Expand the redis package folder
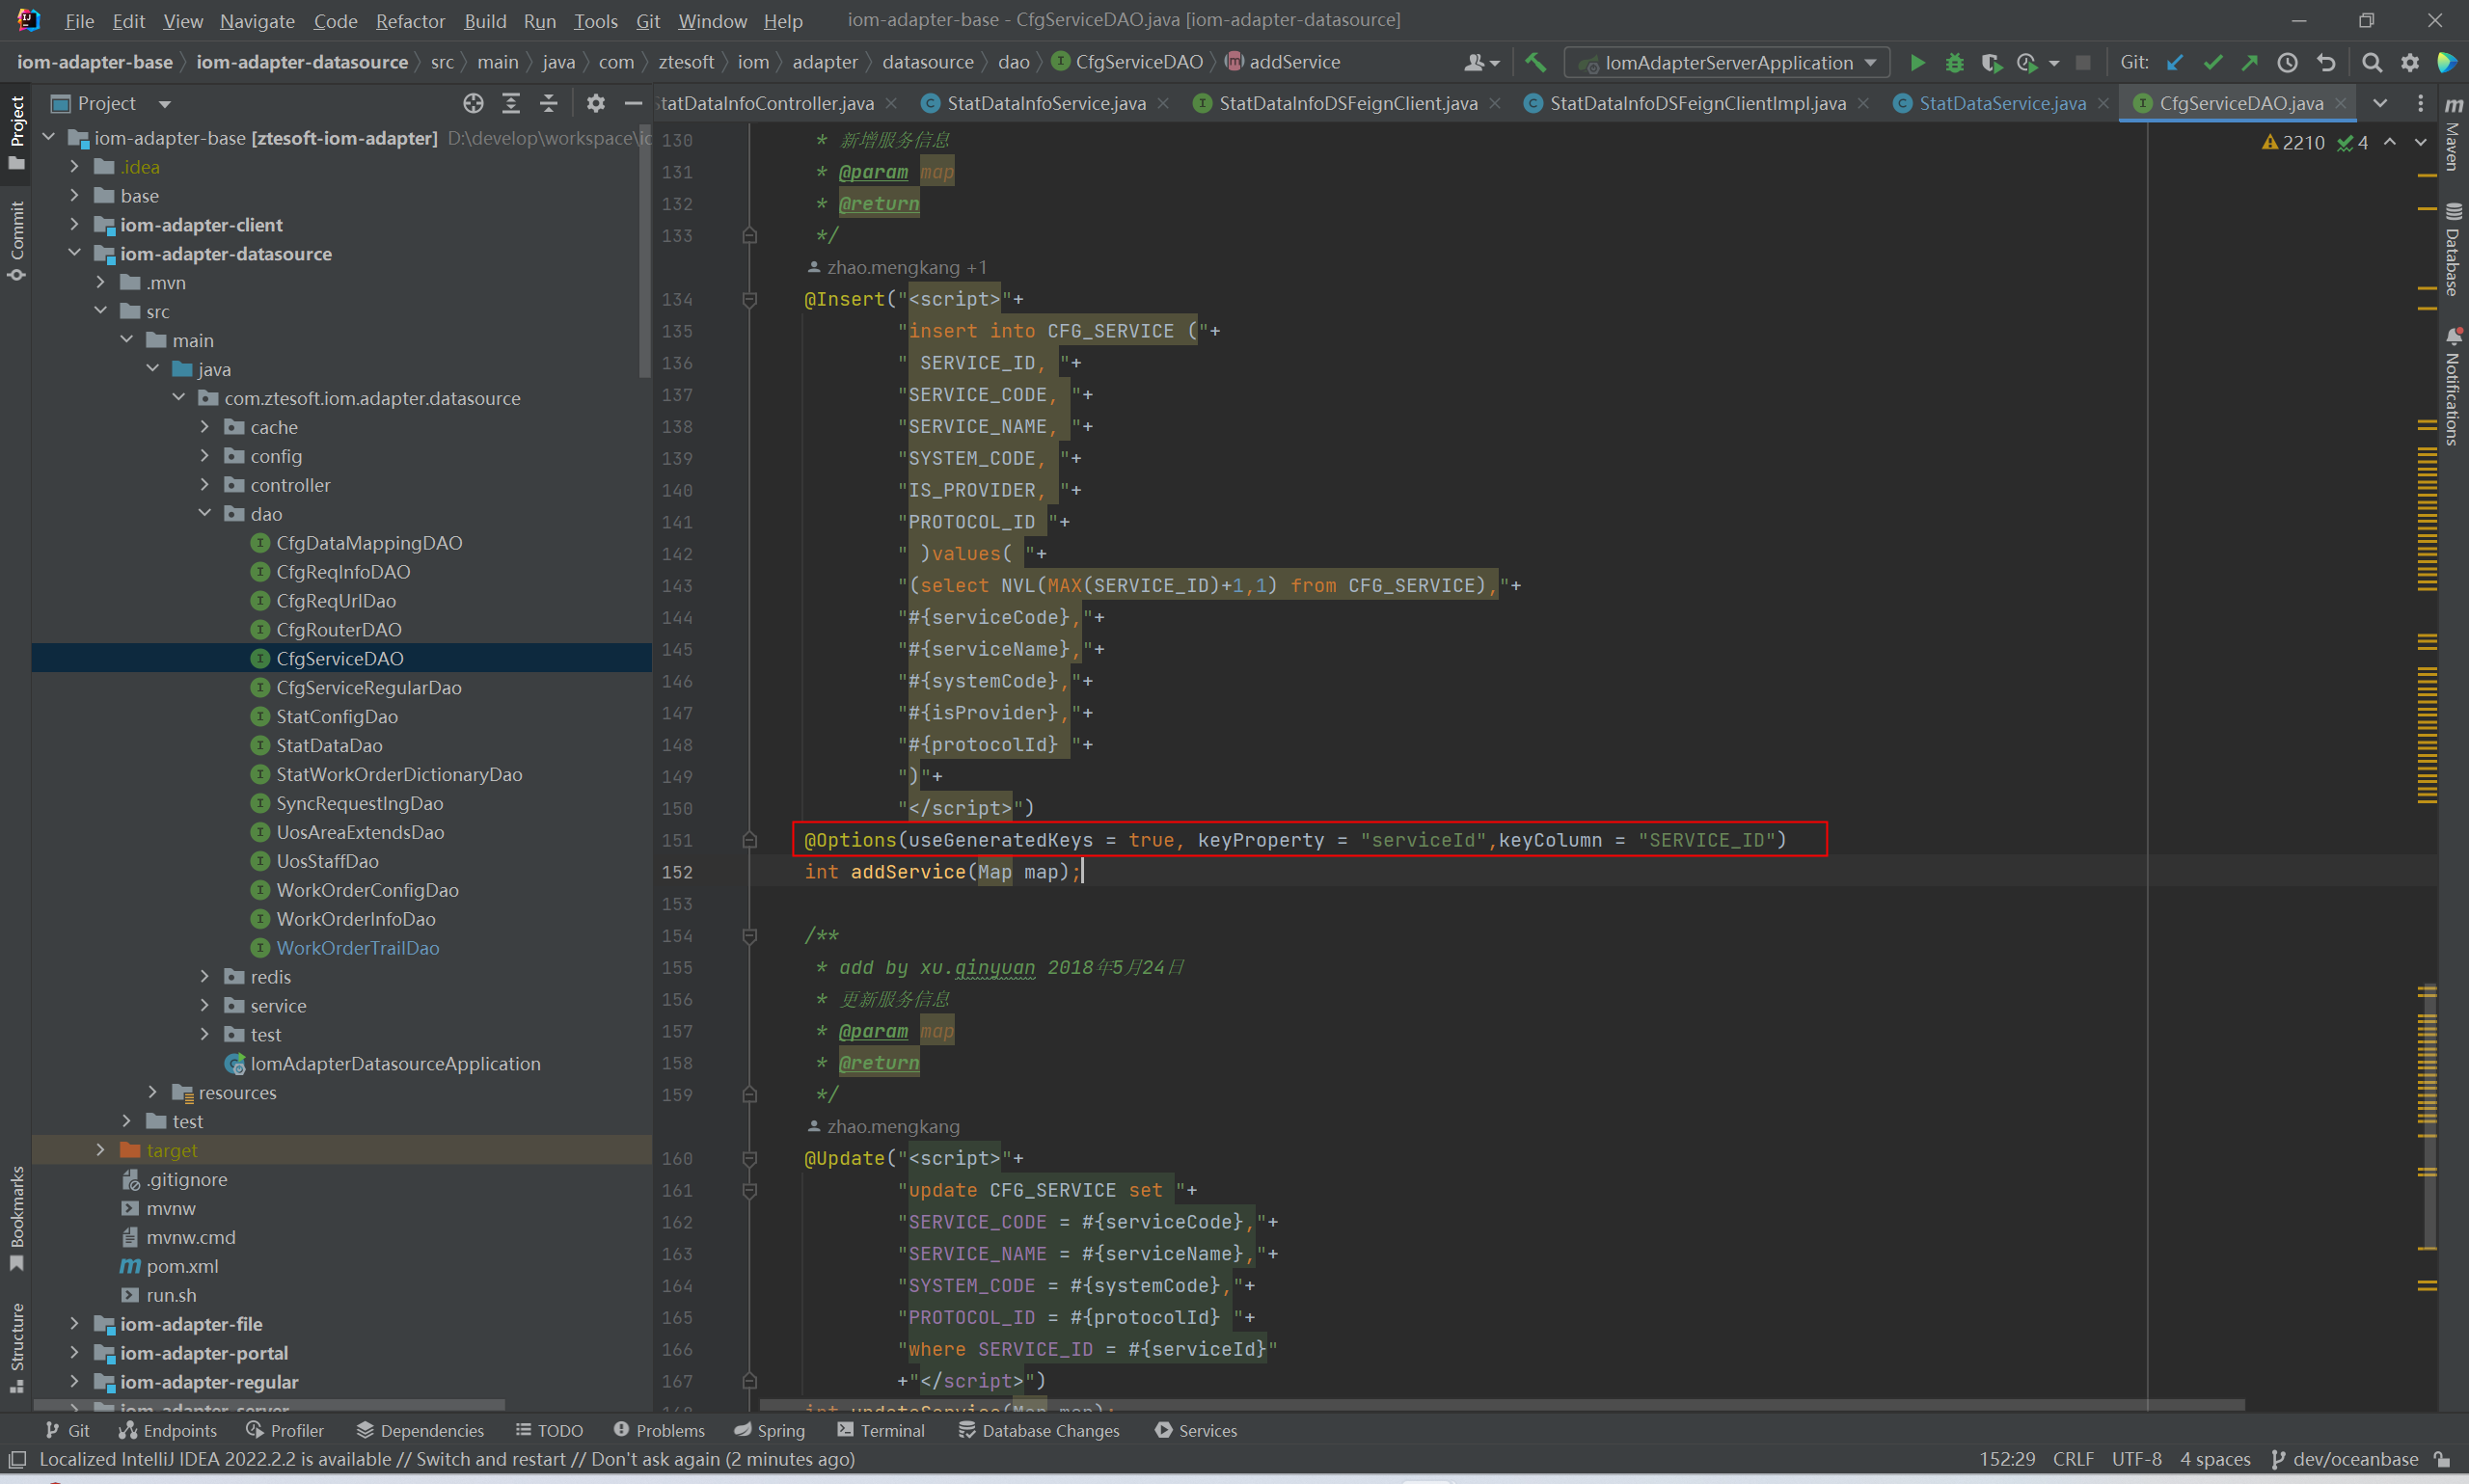Viewport: 2469px width, 1484px height. click(x=204, y=976)
